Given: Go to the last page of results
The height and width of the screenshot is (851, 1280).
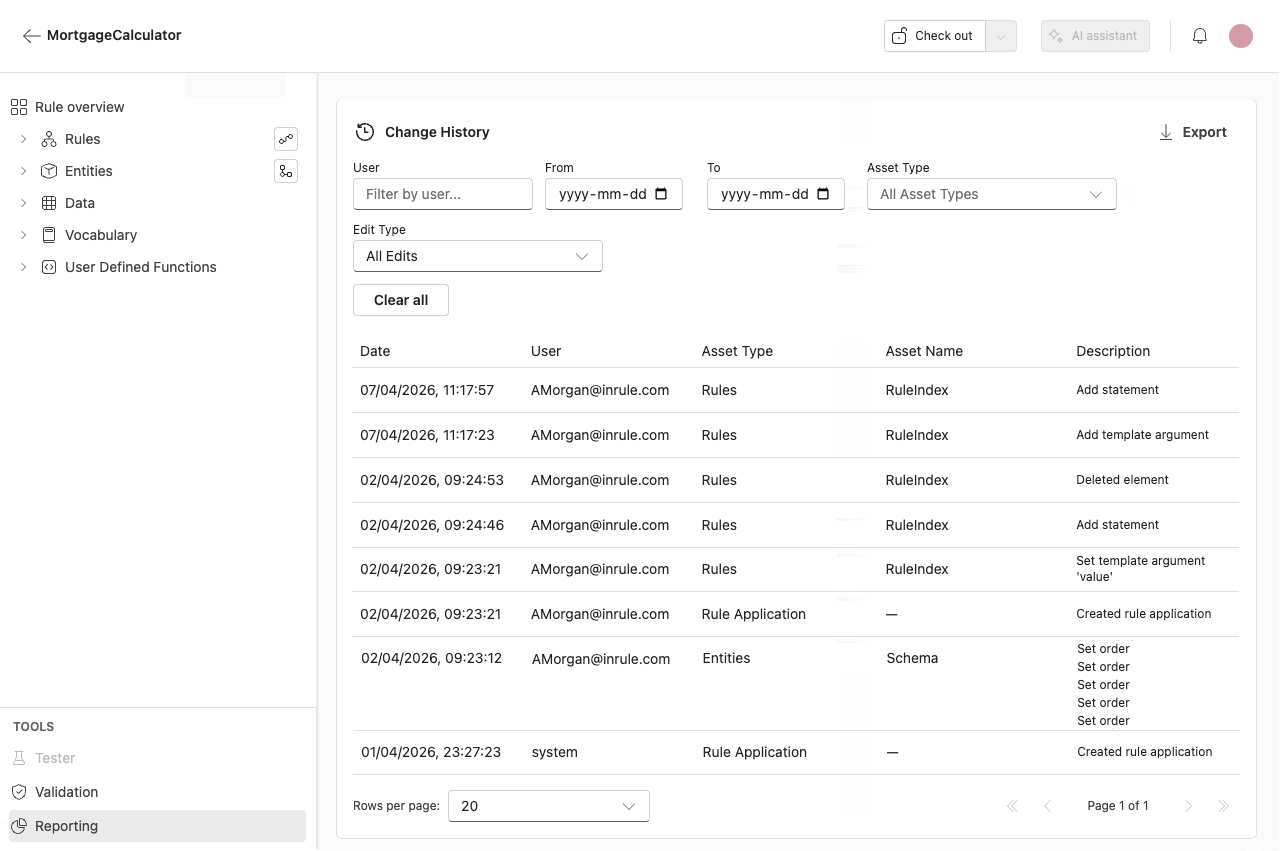Looking at the screenshot, I should (1223, 806).
